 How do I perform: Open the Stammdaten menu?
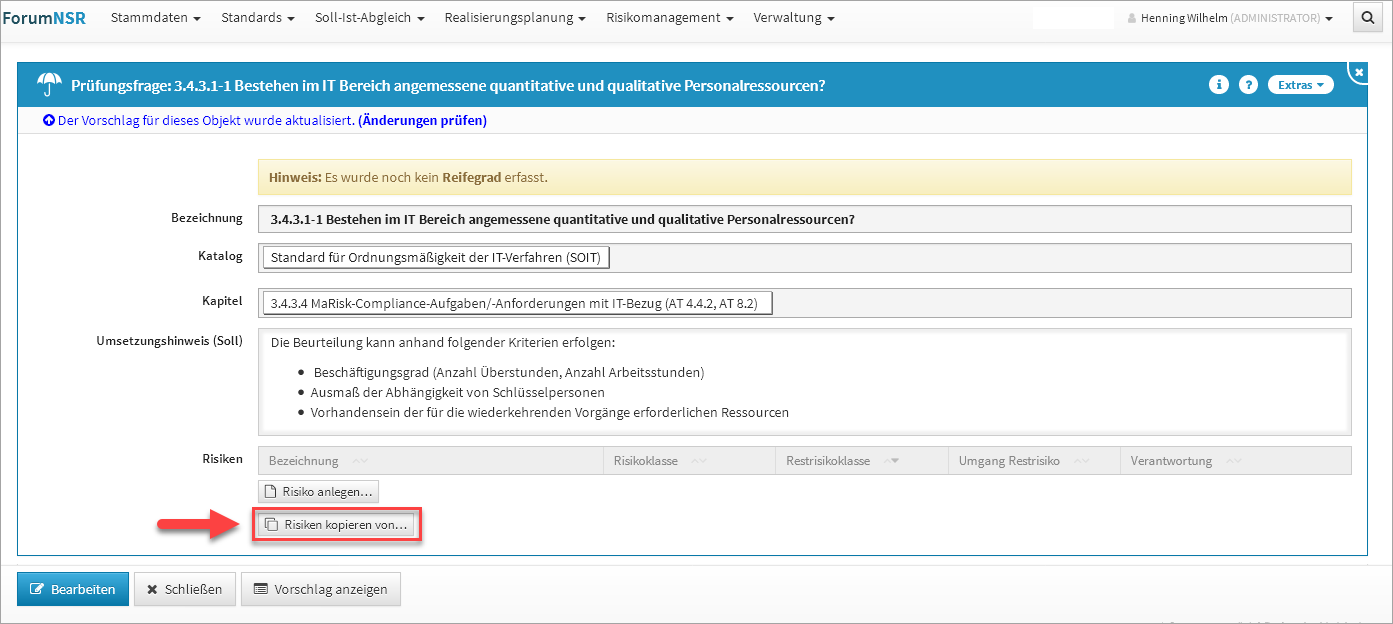tap(155, 18)
